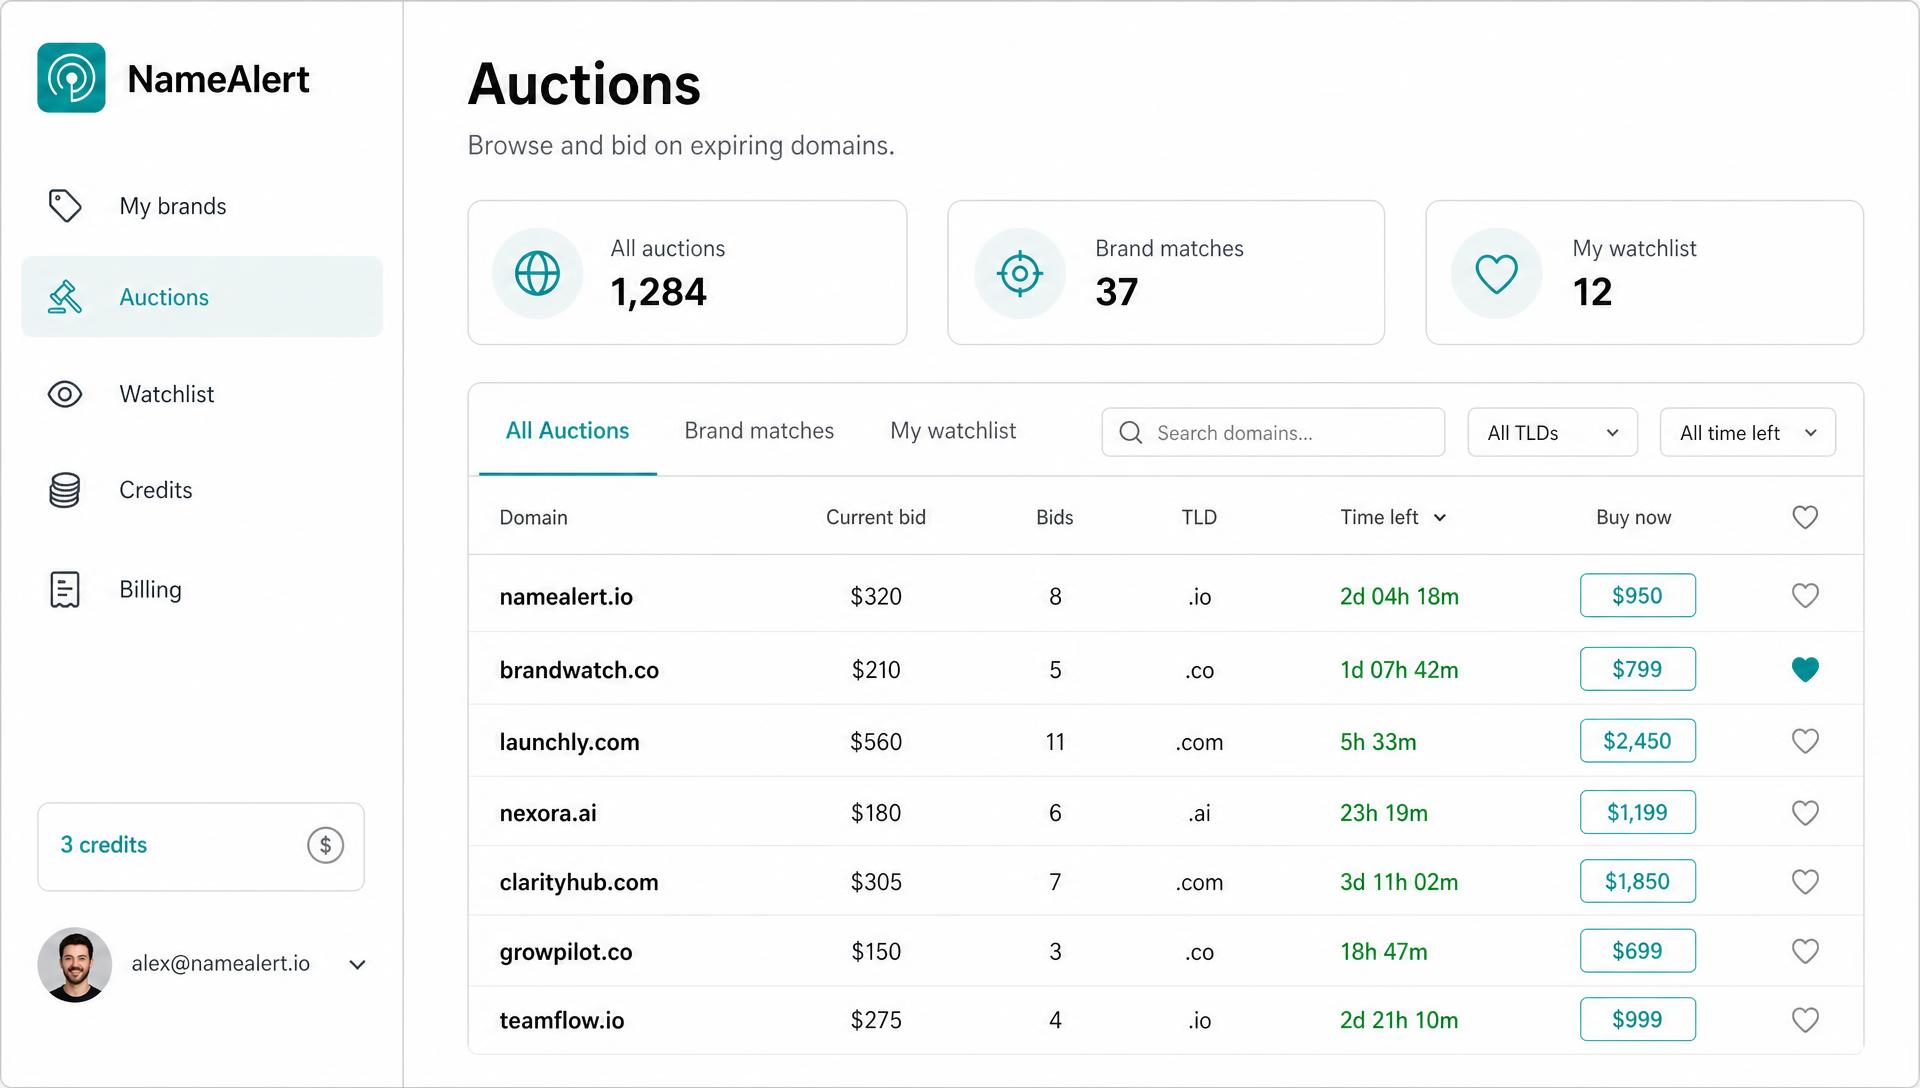This screenshot has width=1920, height=1088.
Task: Sort by Time left column arrow
Action: [1440, 518]
